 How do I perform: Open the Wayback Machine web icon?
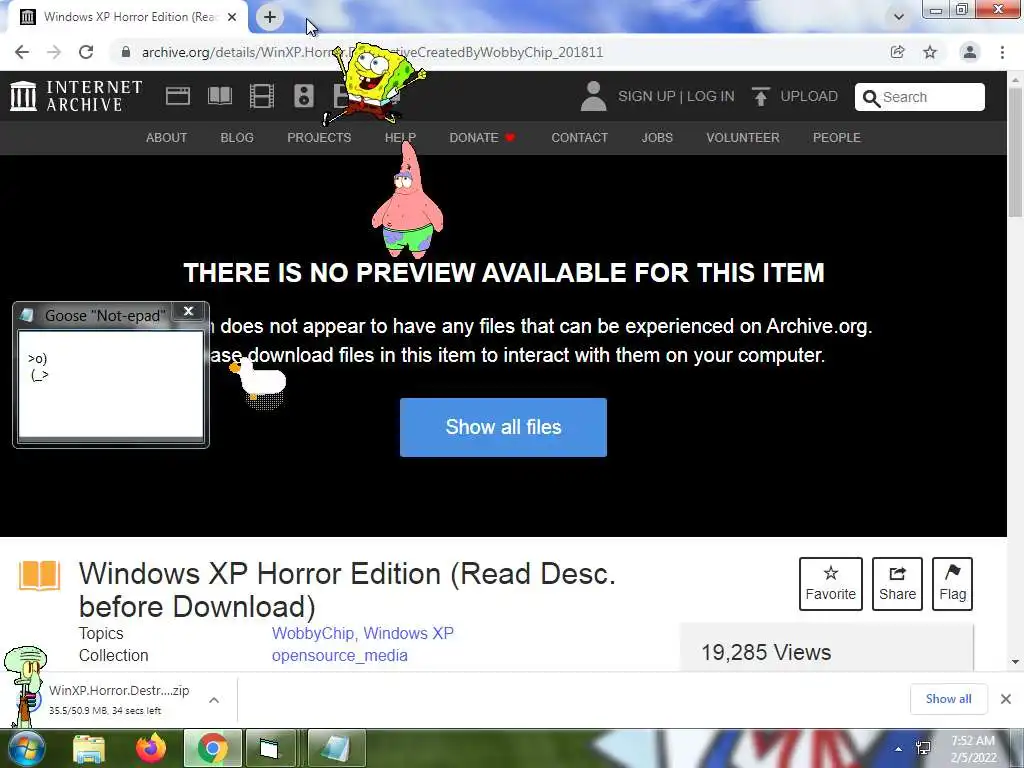click(x=178, y=97)
